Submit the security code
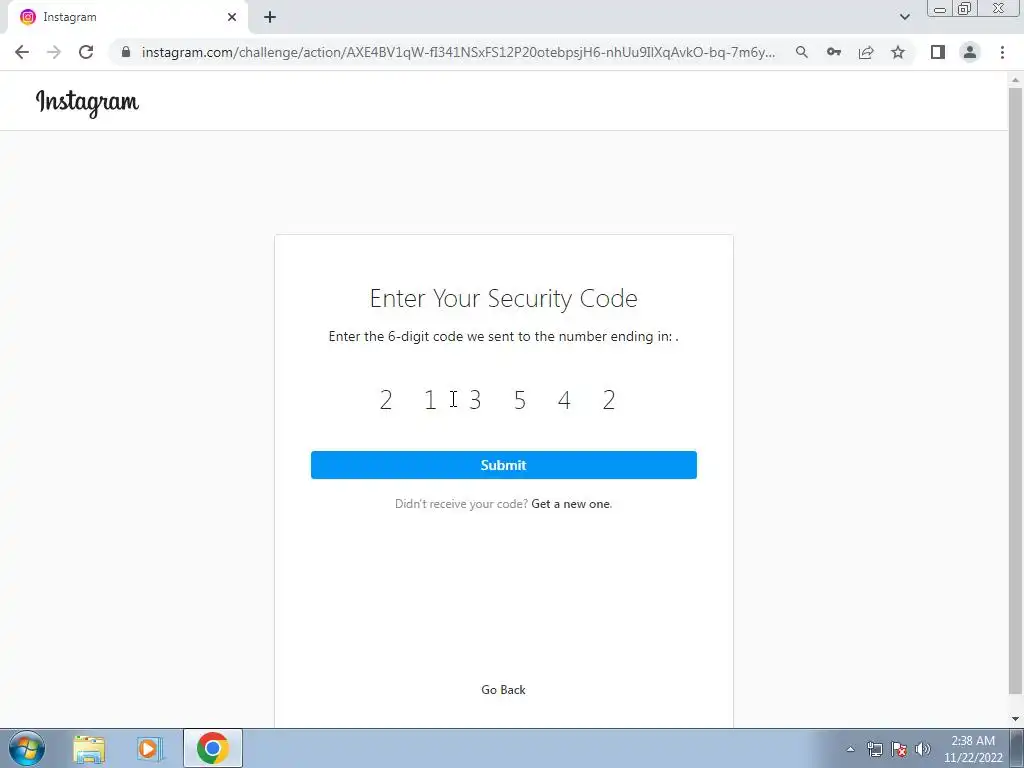This screenshot has width=1024, height=768. [x=504, y=465]
